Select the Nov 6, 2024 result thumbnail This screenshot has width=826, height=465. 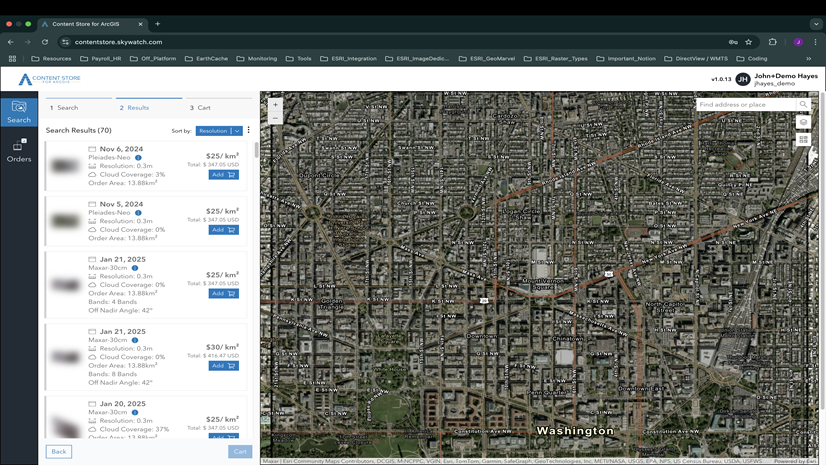65,166
